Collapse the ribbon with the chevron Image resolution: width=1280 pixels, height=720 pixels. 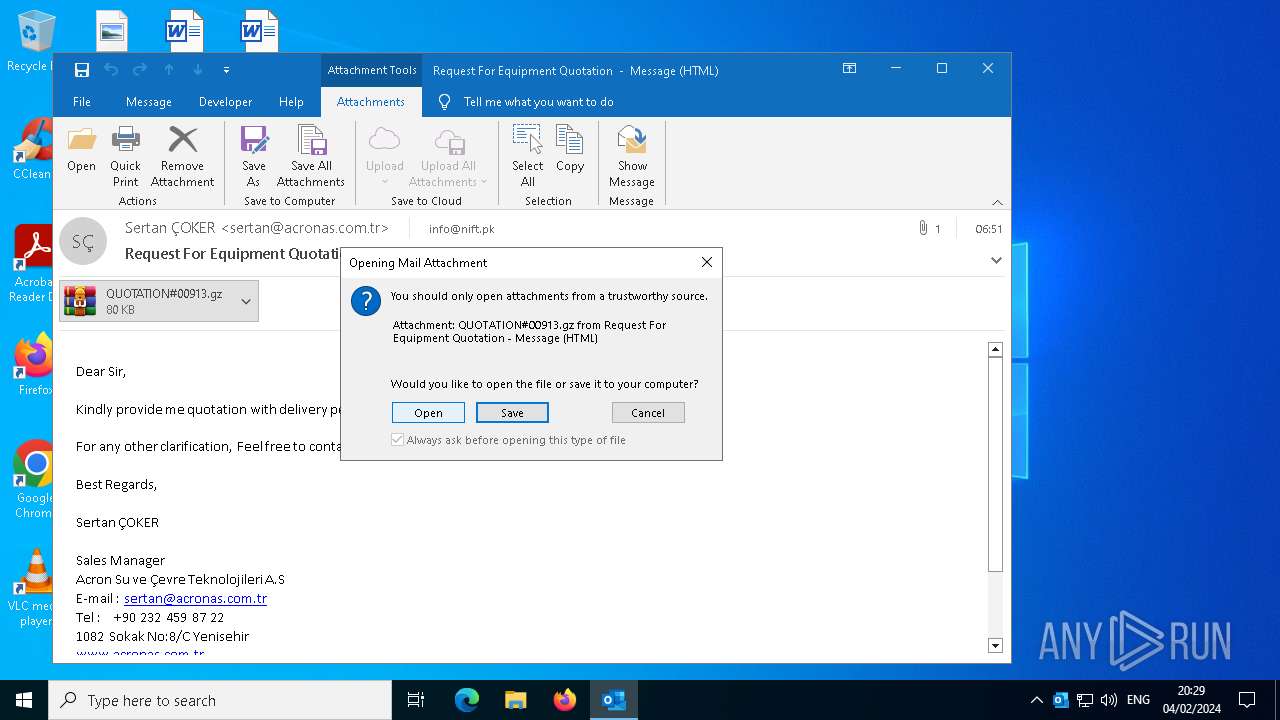pyautogui.click(x=997, y=202)
